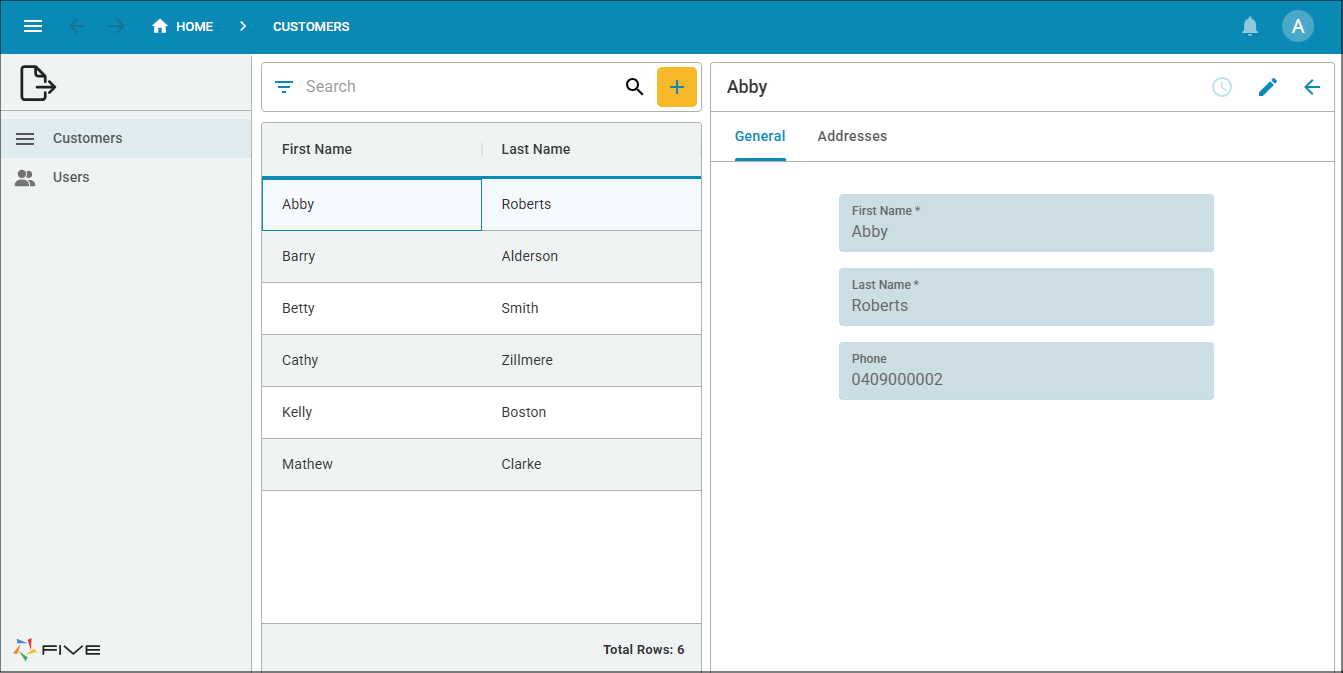Viewport: 1343px width, 673px height.
Task: Select the General tab
Action: coord(760,136)
